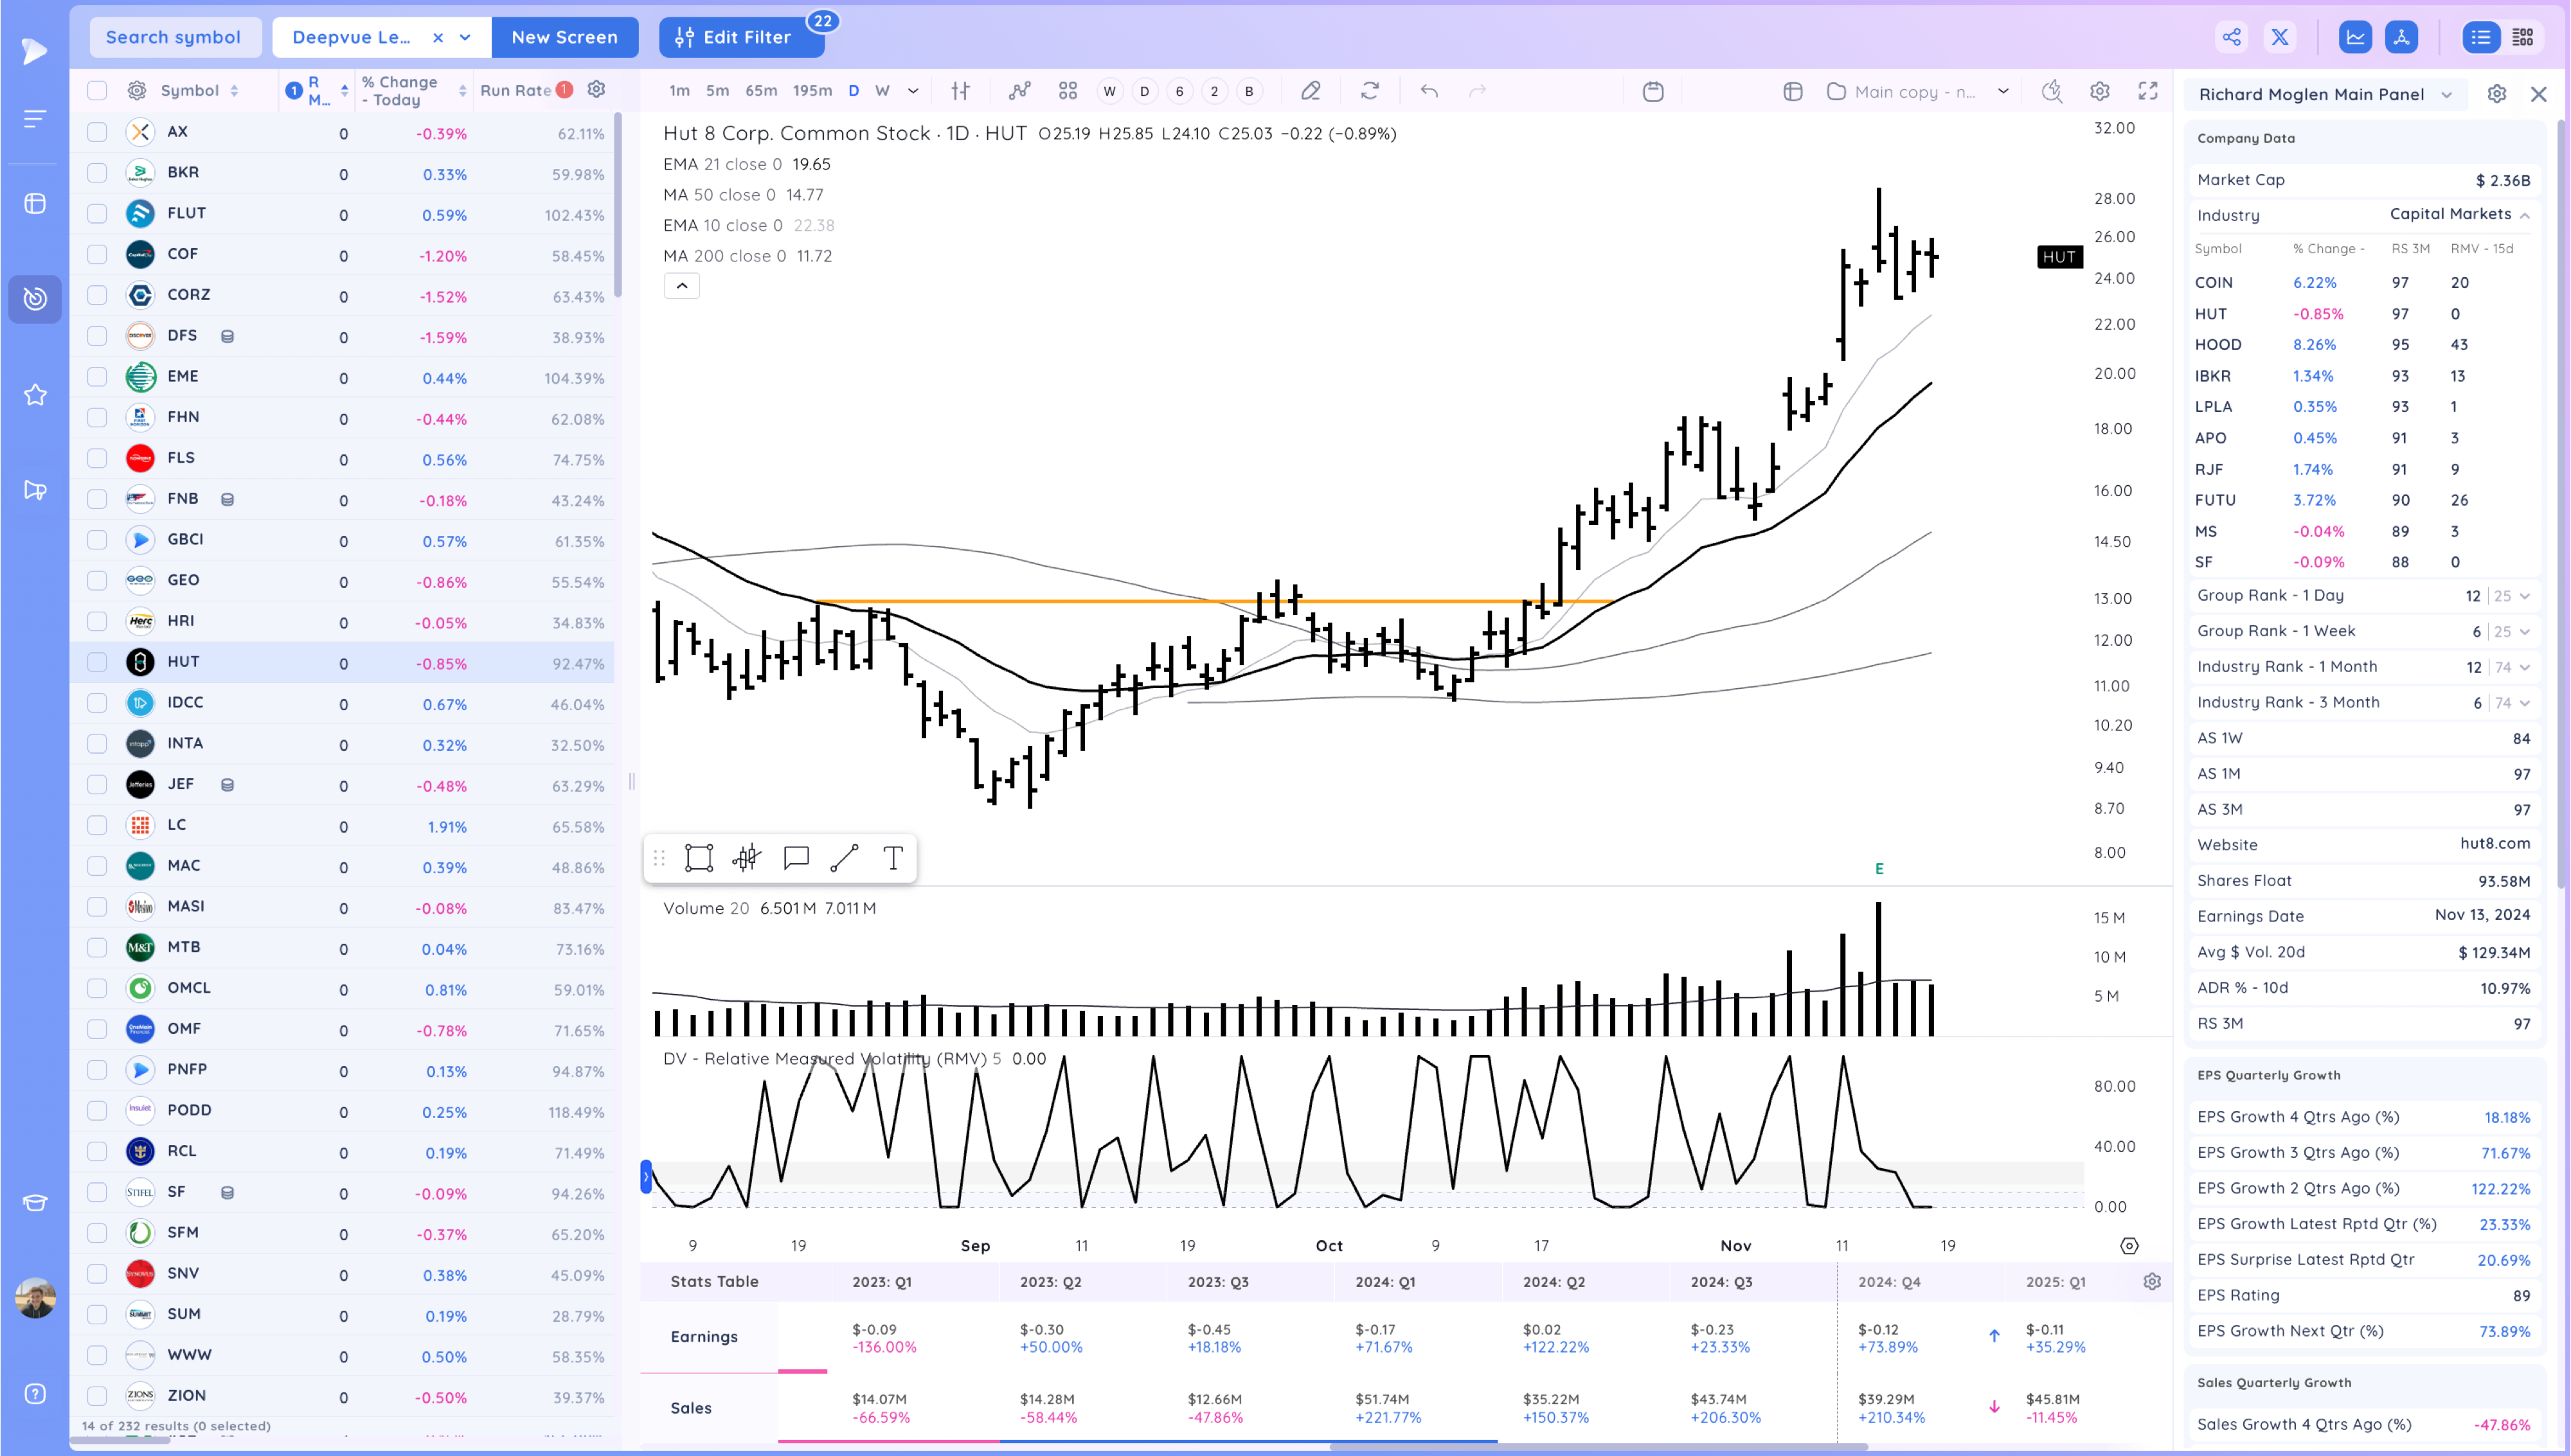Expand Group Rank - 1 Day row
2571x1456 pixels.
pos(2524,596)
